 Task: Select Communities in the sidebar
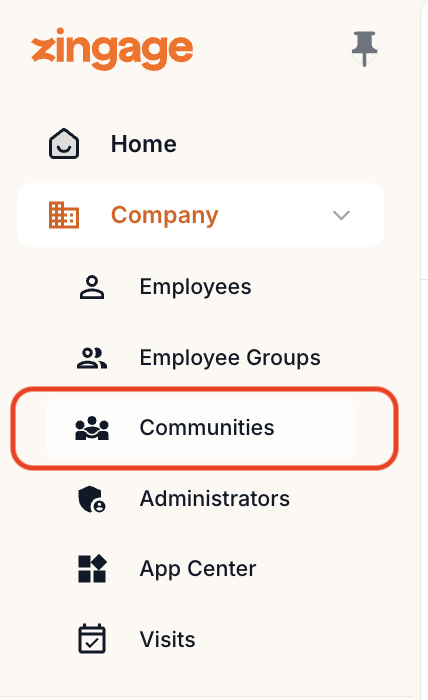coord(207,428)
